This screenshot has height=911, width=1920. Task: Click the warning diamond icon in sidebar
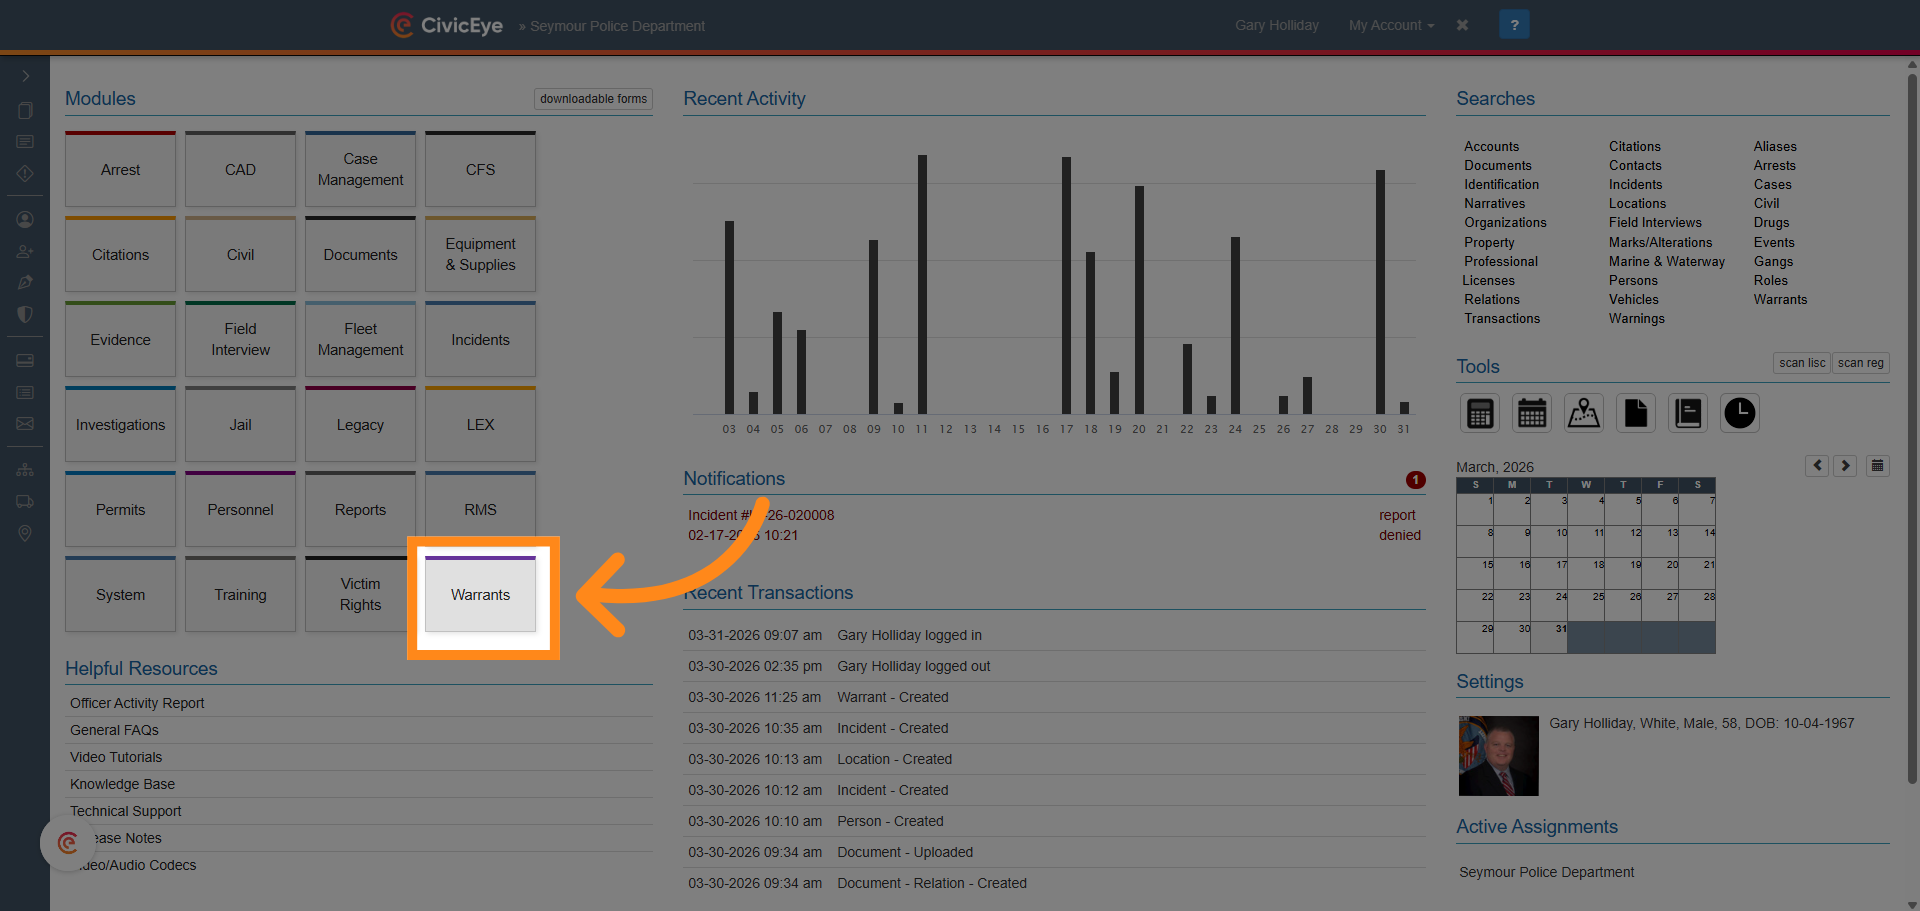[x=25, y=173]
